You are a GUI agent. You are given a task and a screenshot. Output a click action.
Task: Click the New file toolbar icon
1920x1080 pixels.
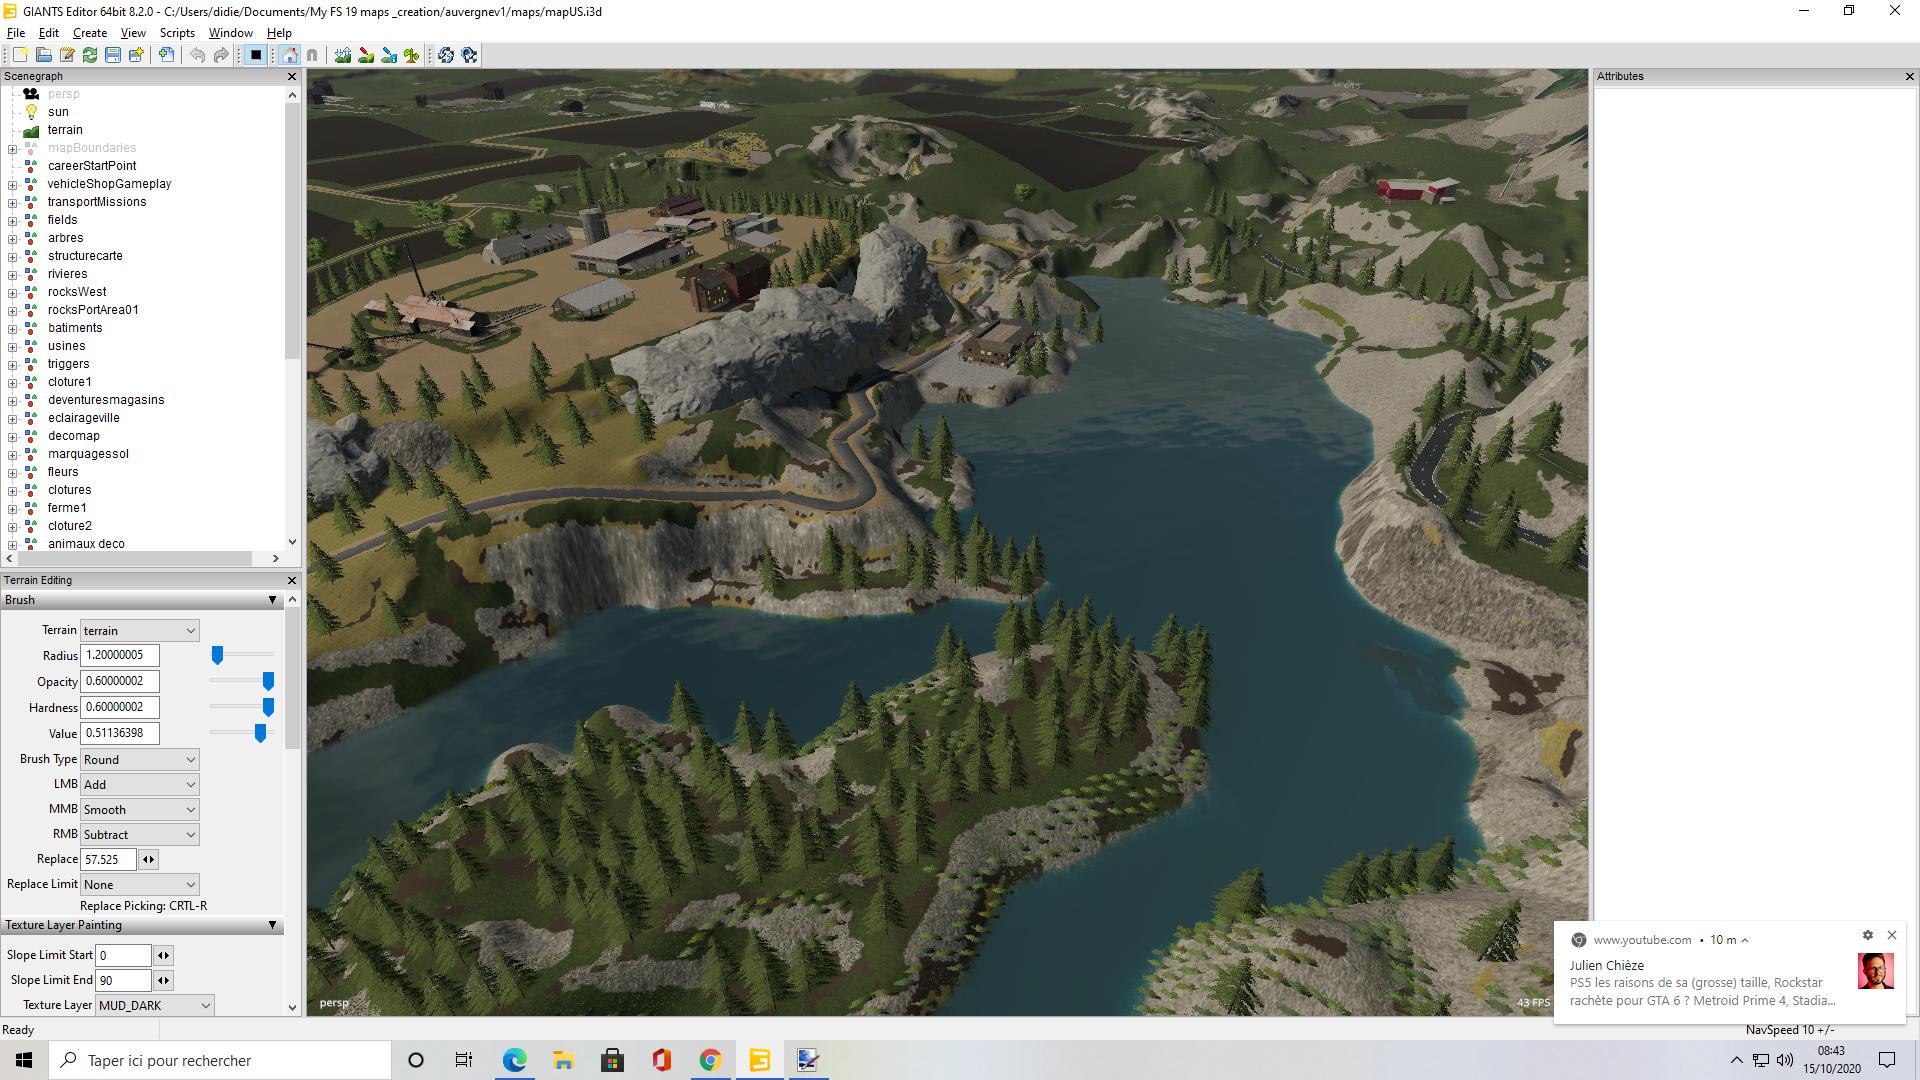[20, 55]
